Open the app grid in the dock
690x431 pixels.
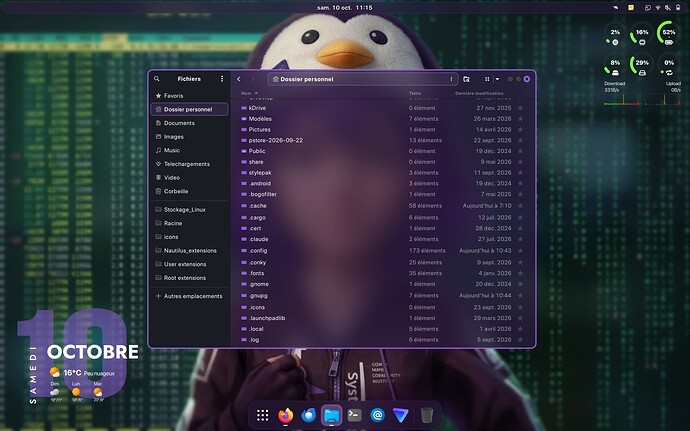(263, 415)
